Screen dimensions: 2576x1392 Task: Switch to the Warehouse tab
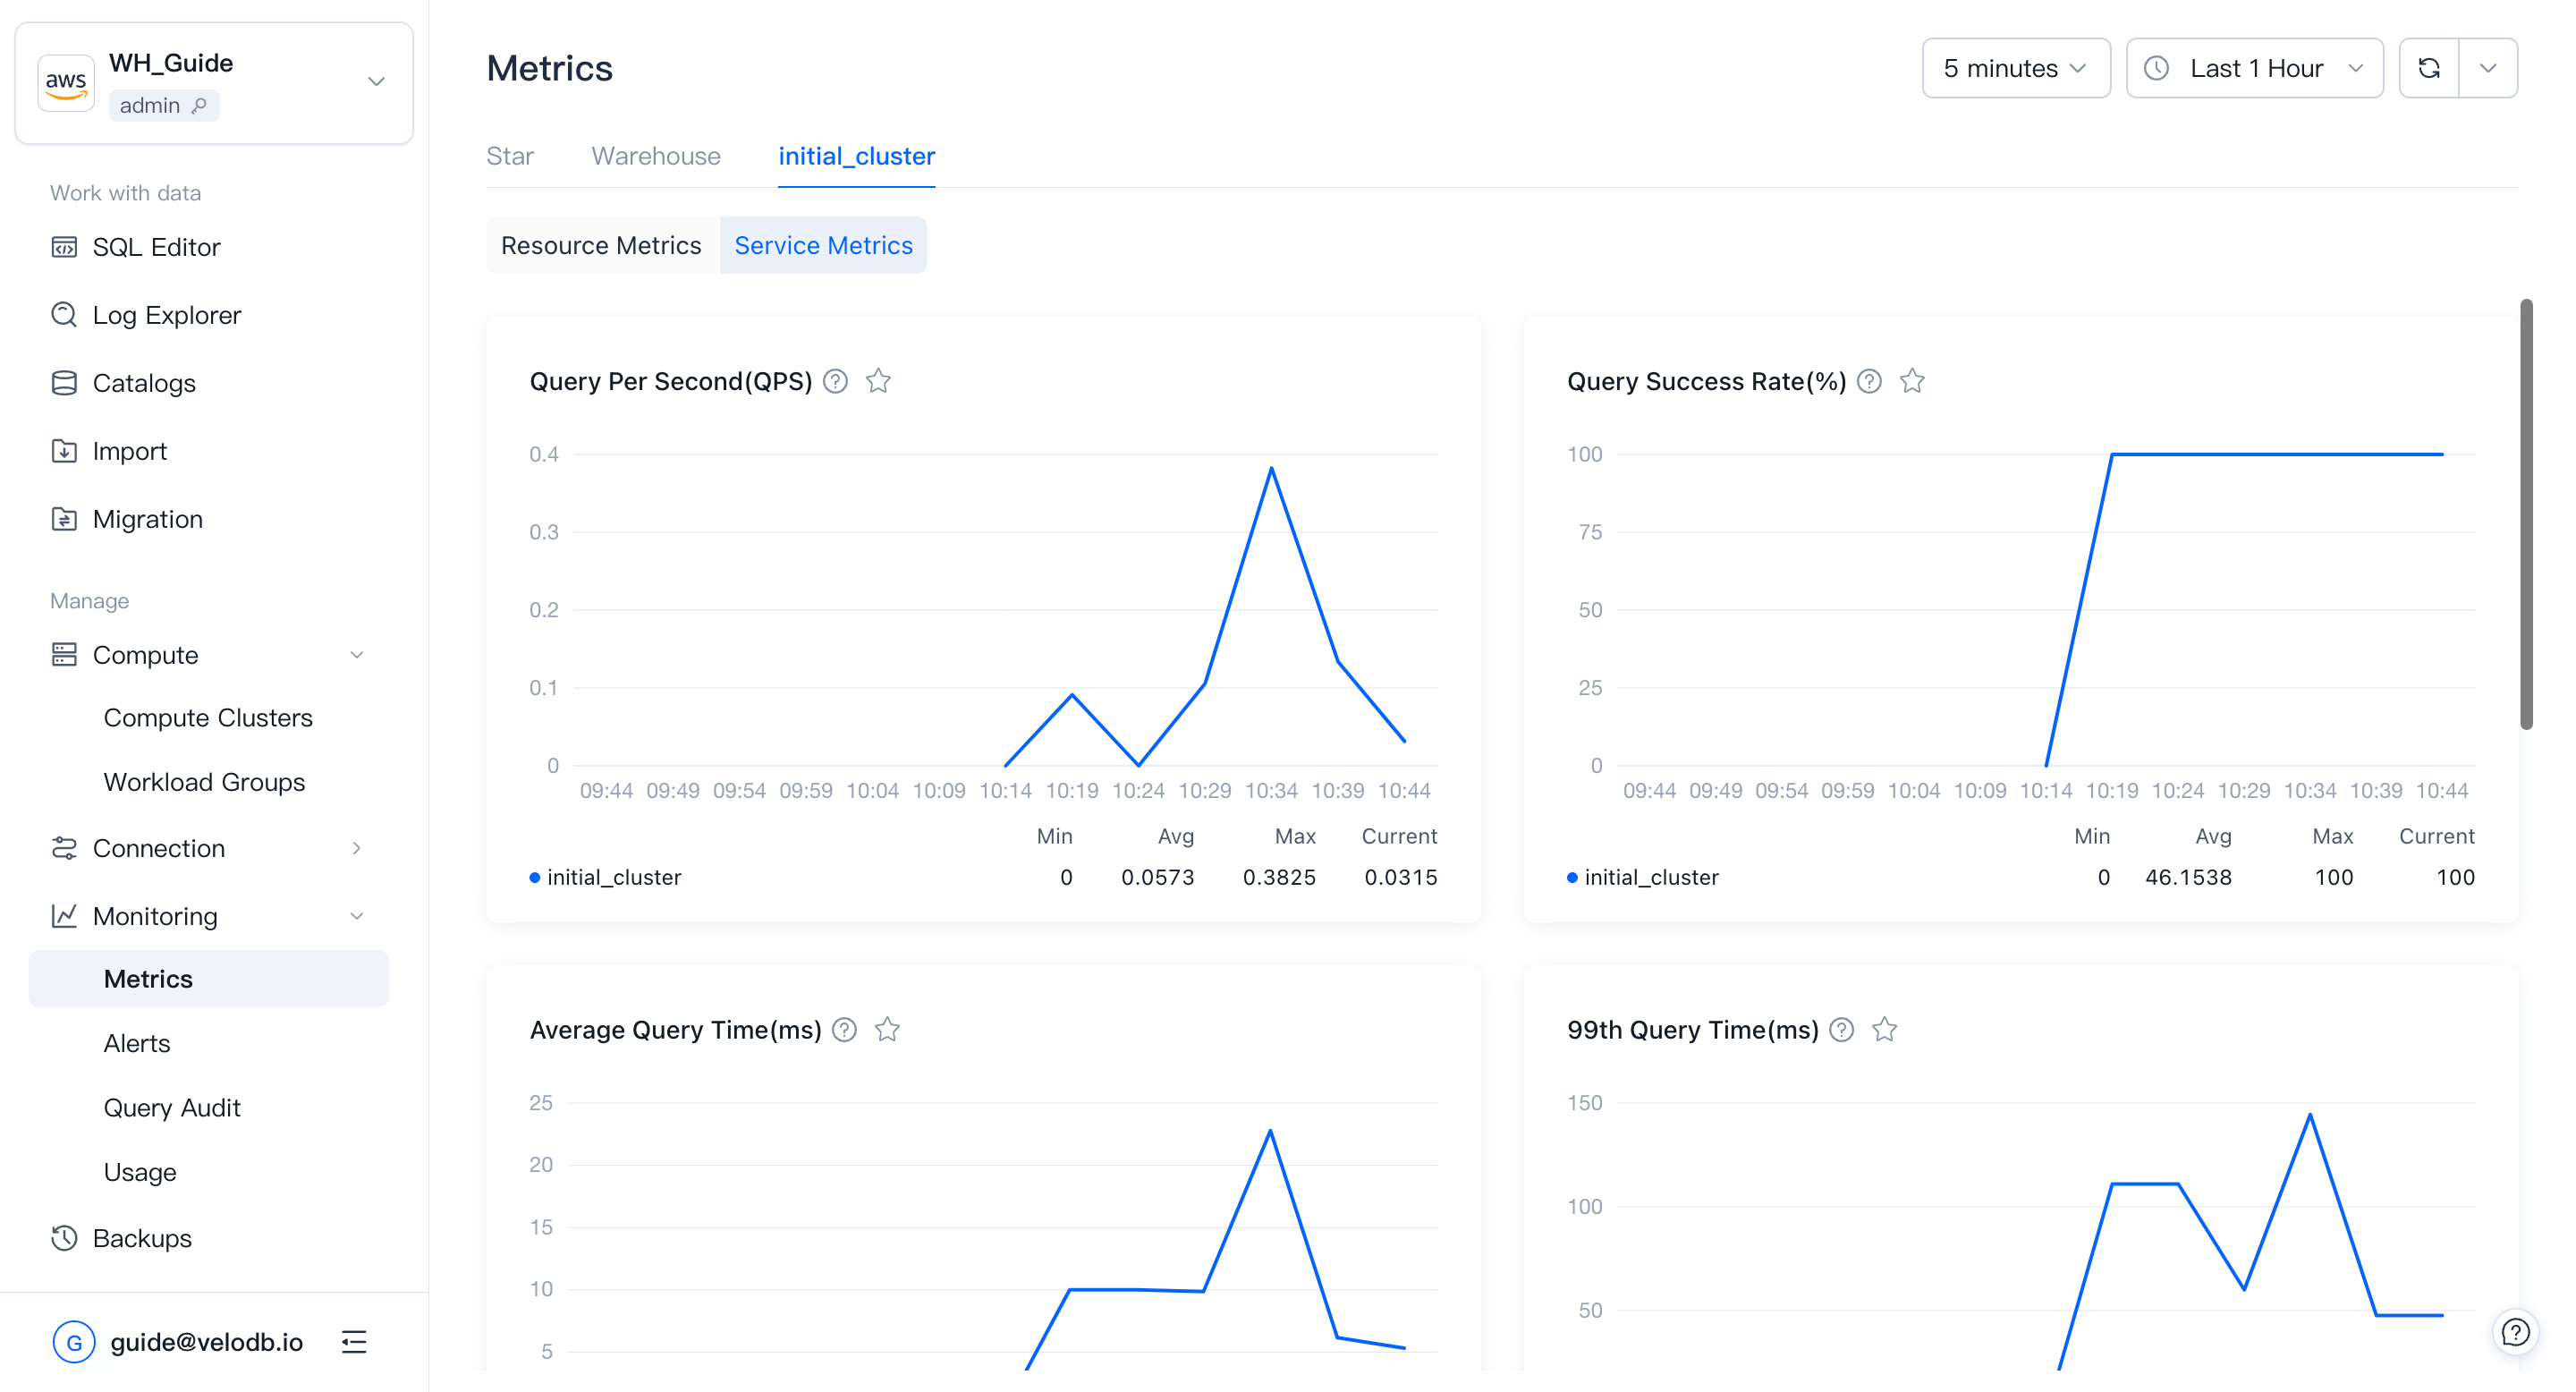656,156
